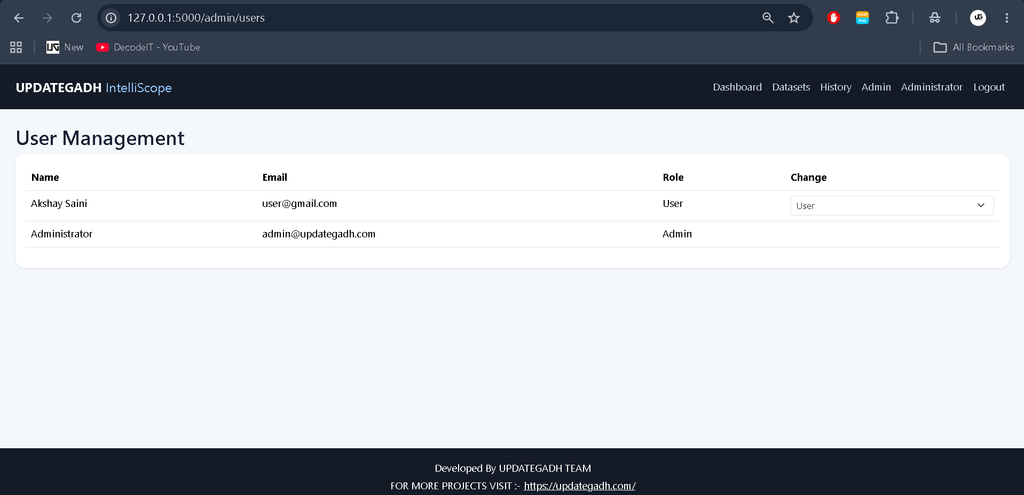Expand the role dropdown for Akshay Saini
The image size is (1024, 495).
tap(892, 206)
